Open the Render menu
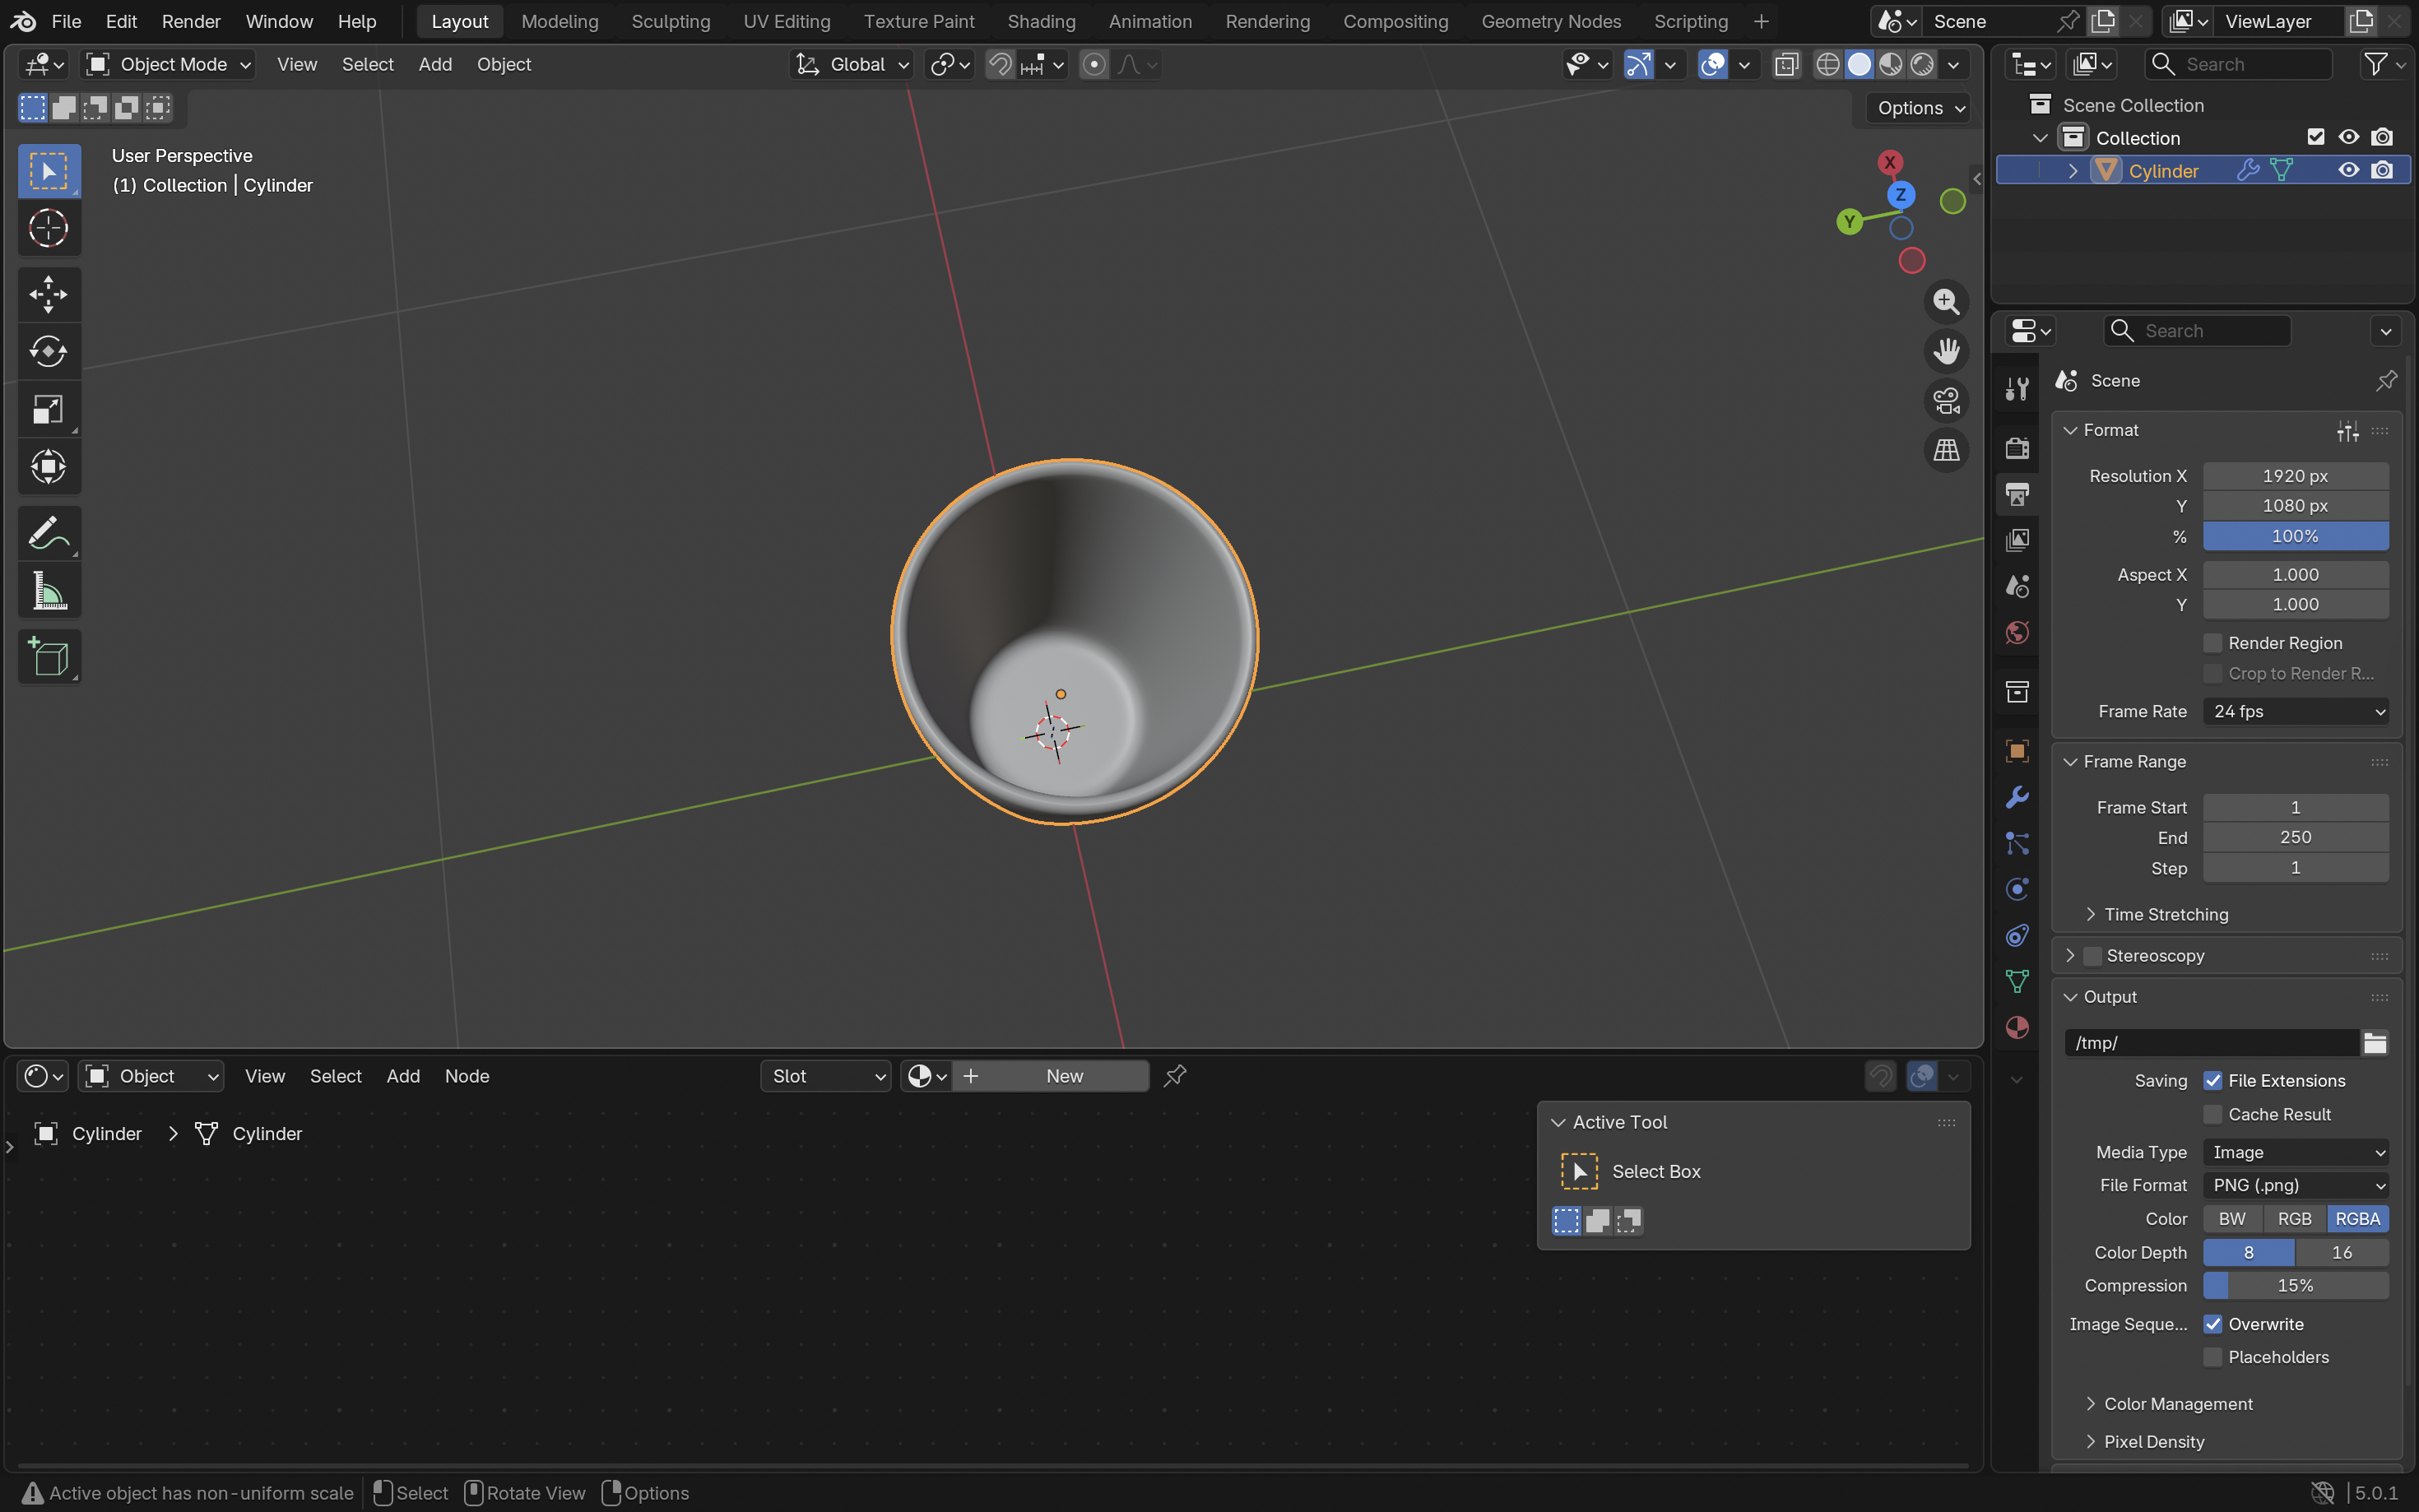Viewport: 2419px width, 1512px height. (190, 21)
